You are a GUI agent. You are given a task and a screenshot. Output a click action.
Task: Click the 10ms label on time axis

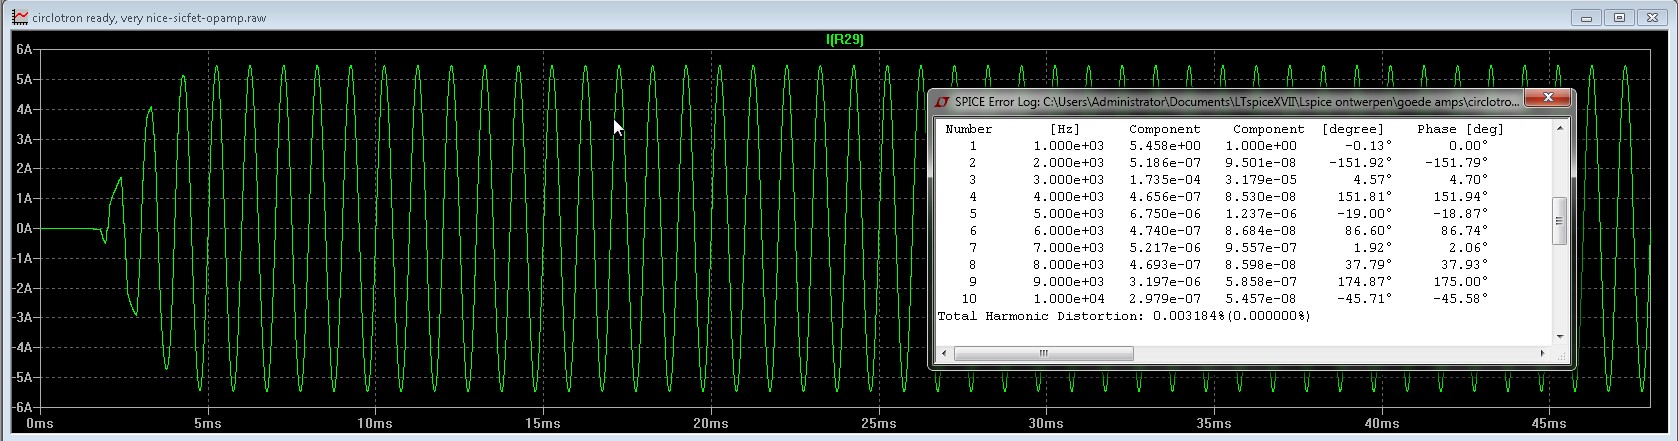pos(375,424)
